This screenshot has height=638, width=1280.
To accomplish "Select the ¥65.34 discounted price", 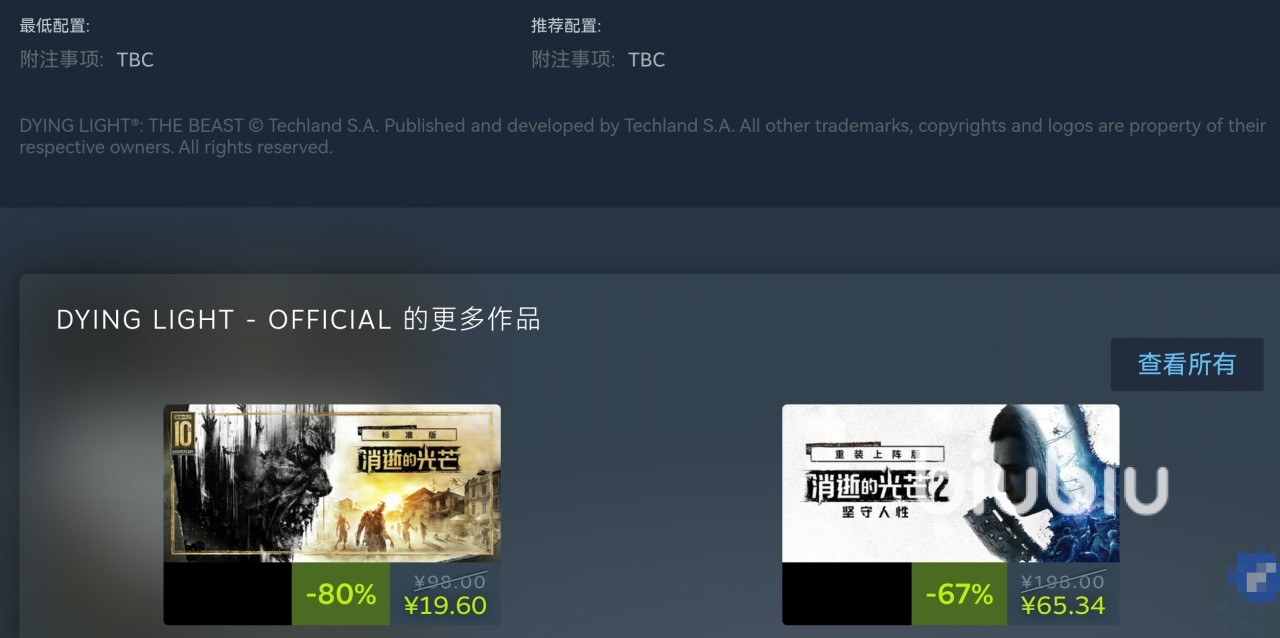I will tap(1063, 605).
